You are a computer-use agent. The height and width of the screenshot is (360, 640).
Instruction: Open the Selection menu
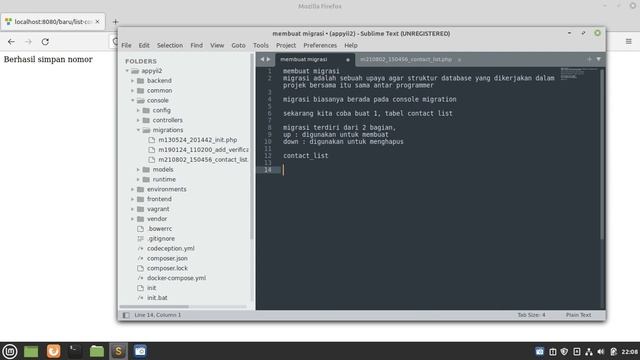(x=170, y=45)
